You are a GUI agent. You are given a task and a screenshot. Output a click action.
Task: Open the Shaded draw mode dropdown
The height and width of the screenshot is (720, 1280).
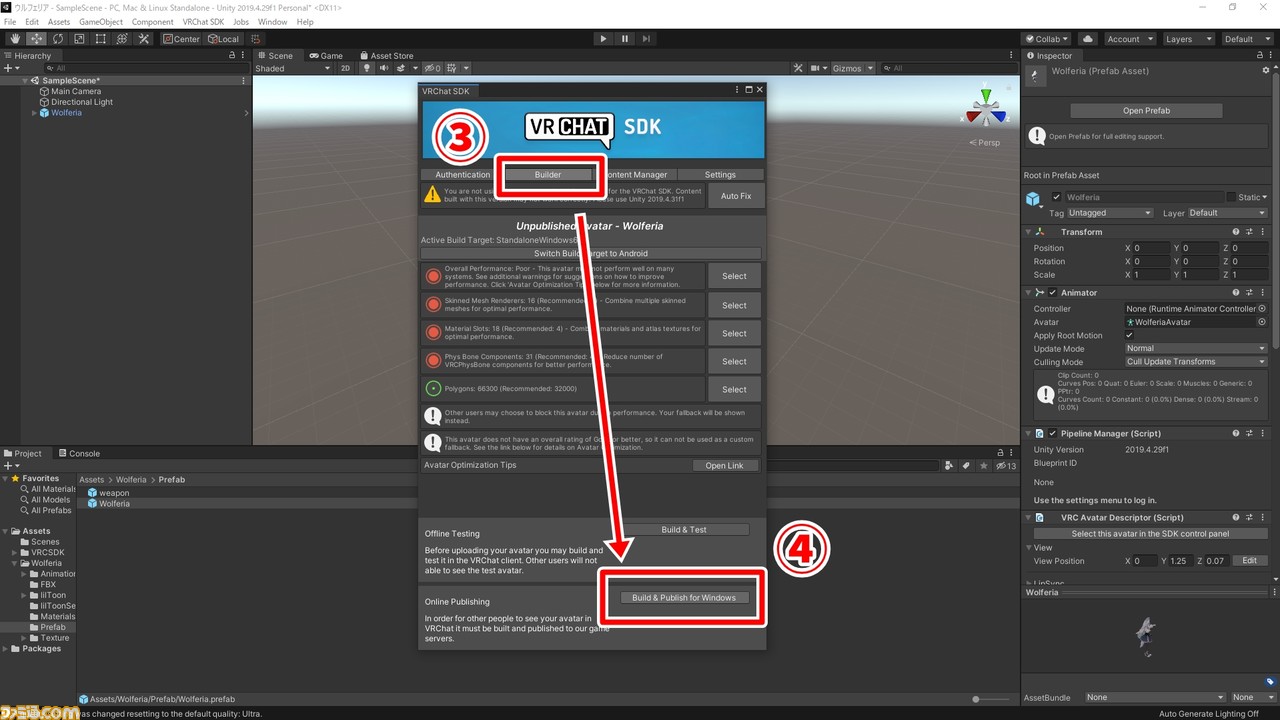click(x=293, y=68)
